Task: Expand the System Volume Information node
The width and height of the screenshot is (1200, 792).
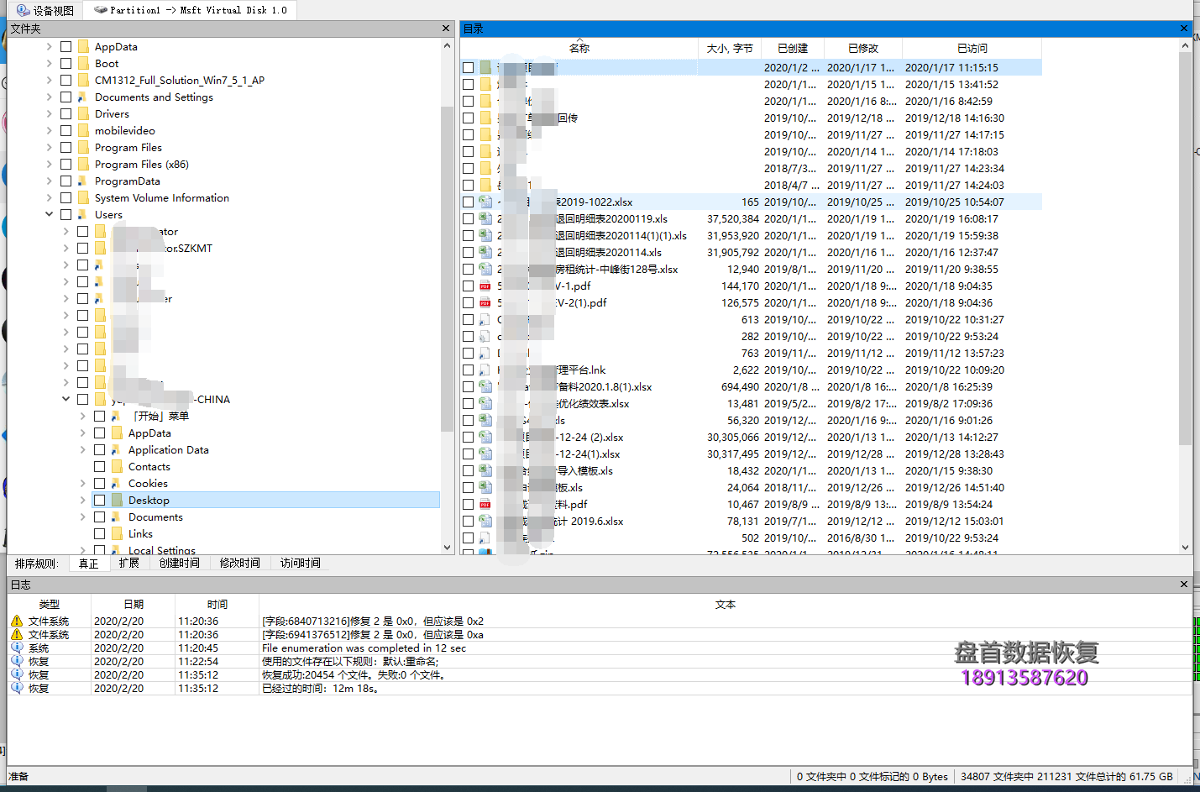Action: 49,198
